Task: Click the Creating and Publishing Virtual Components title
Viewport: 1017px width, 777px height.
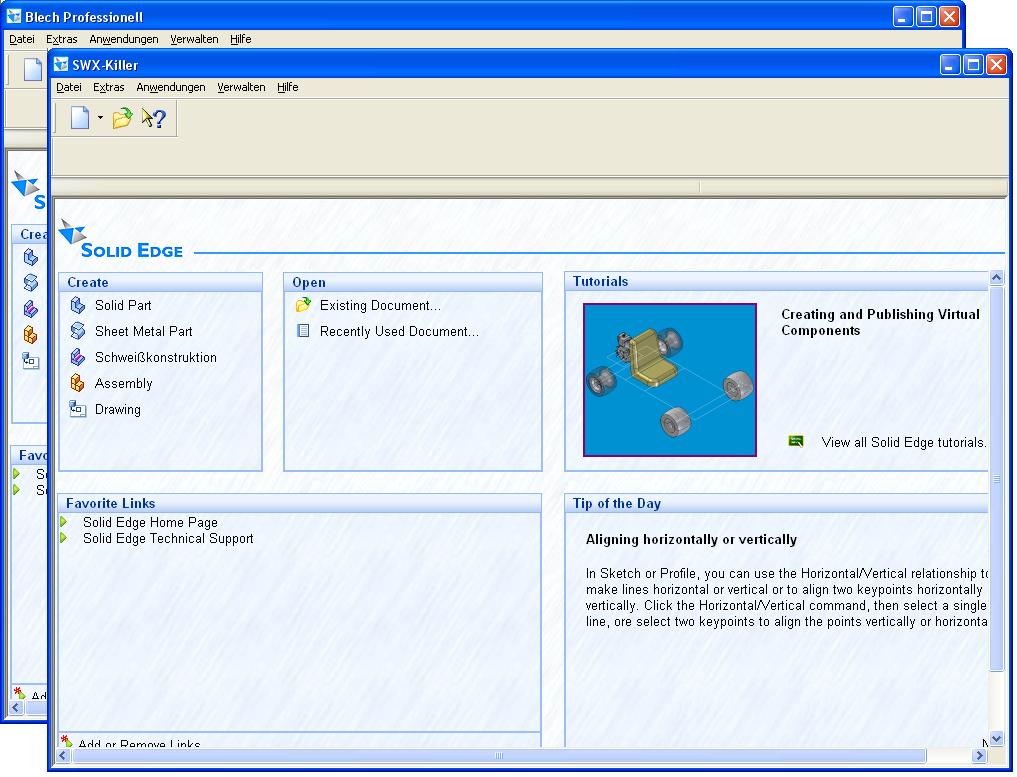Action: 880,322
